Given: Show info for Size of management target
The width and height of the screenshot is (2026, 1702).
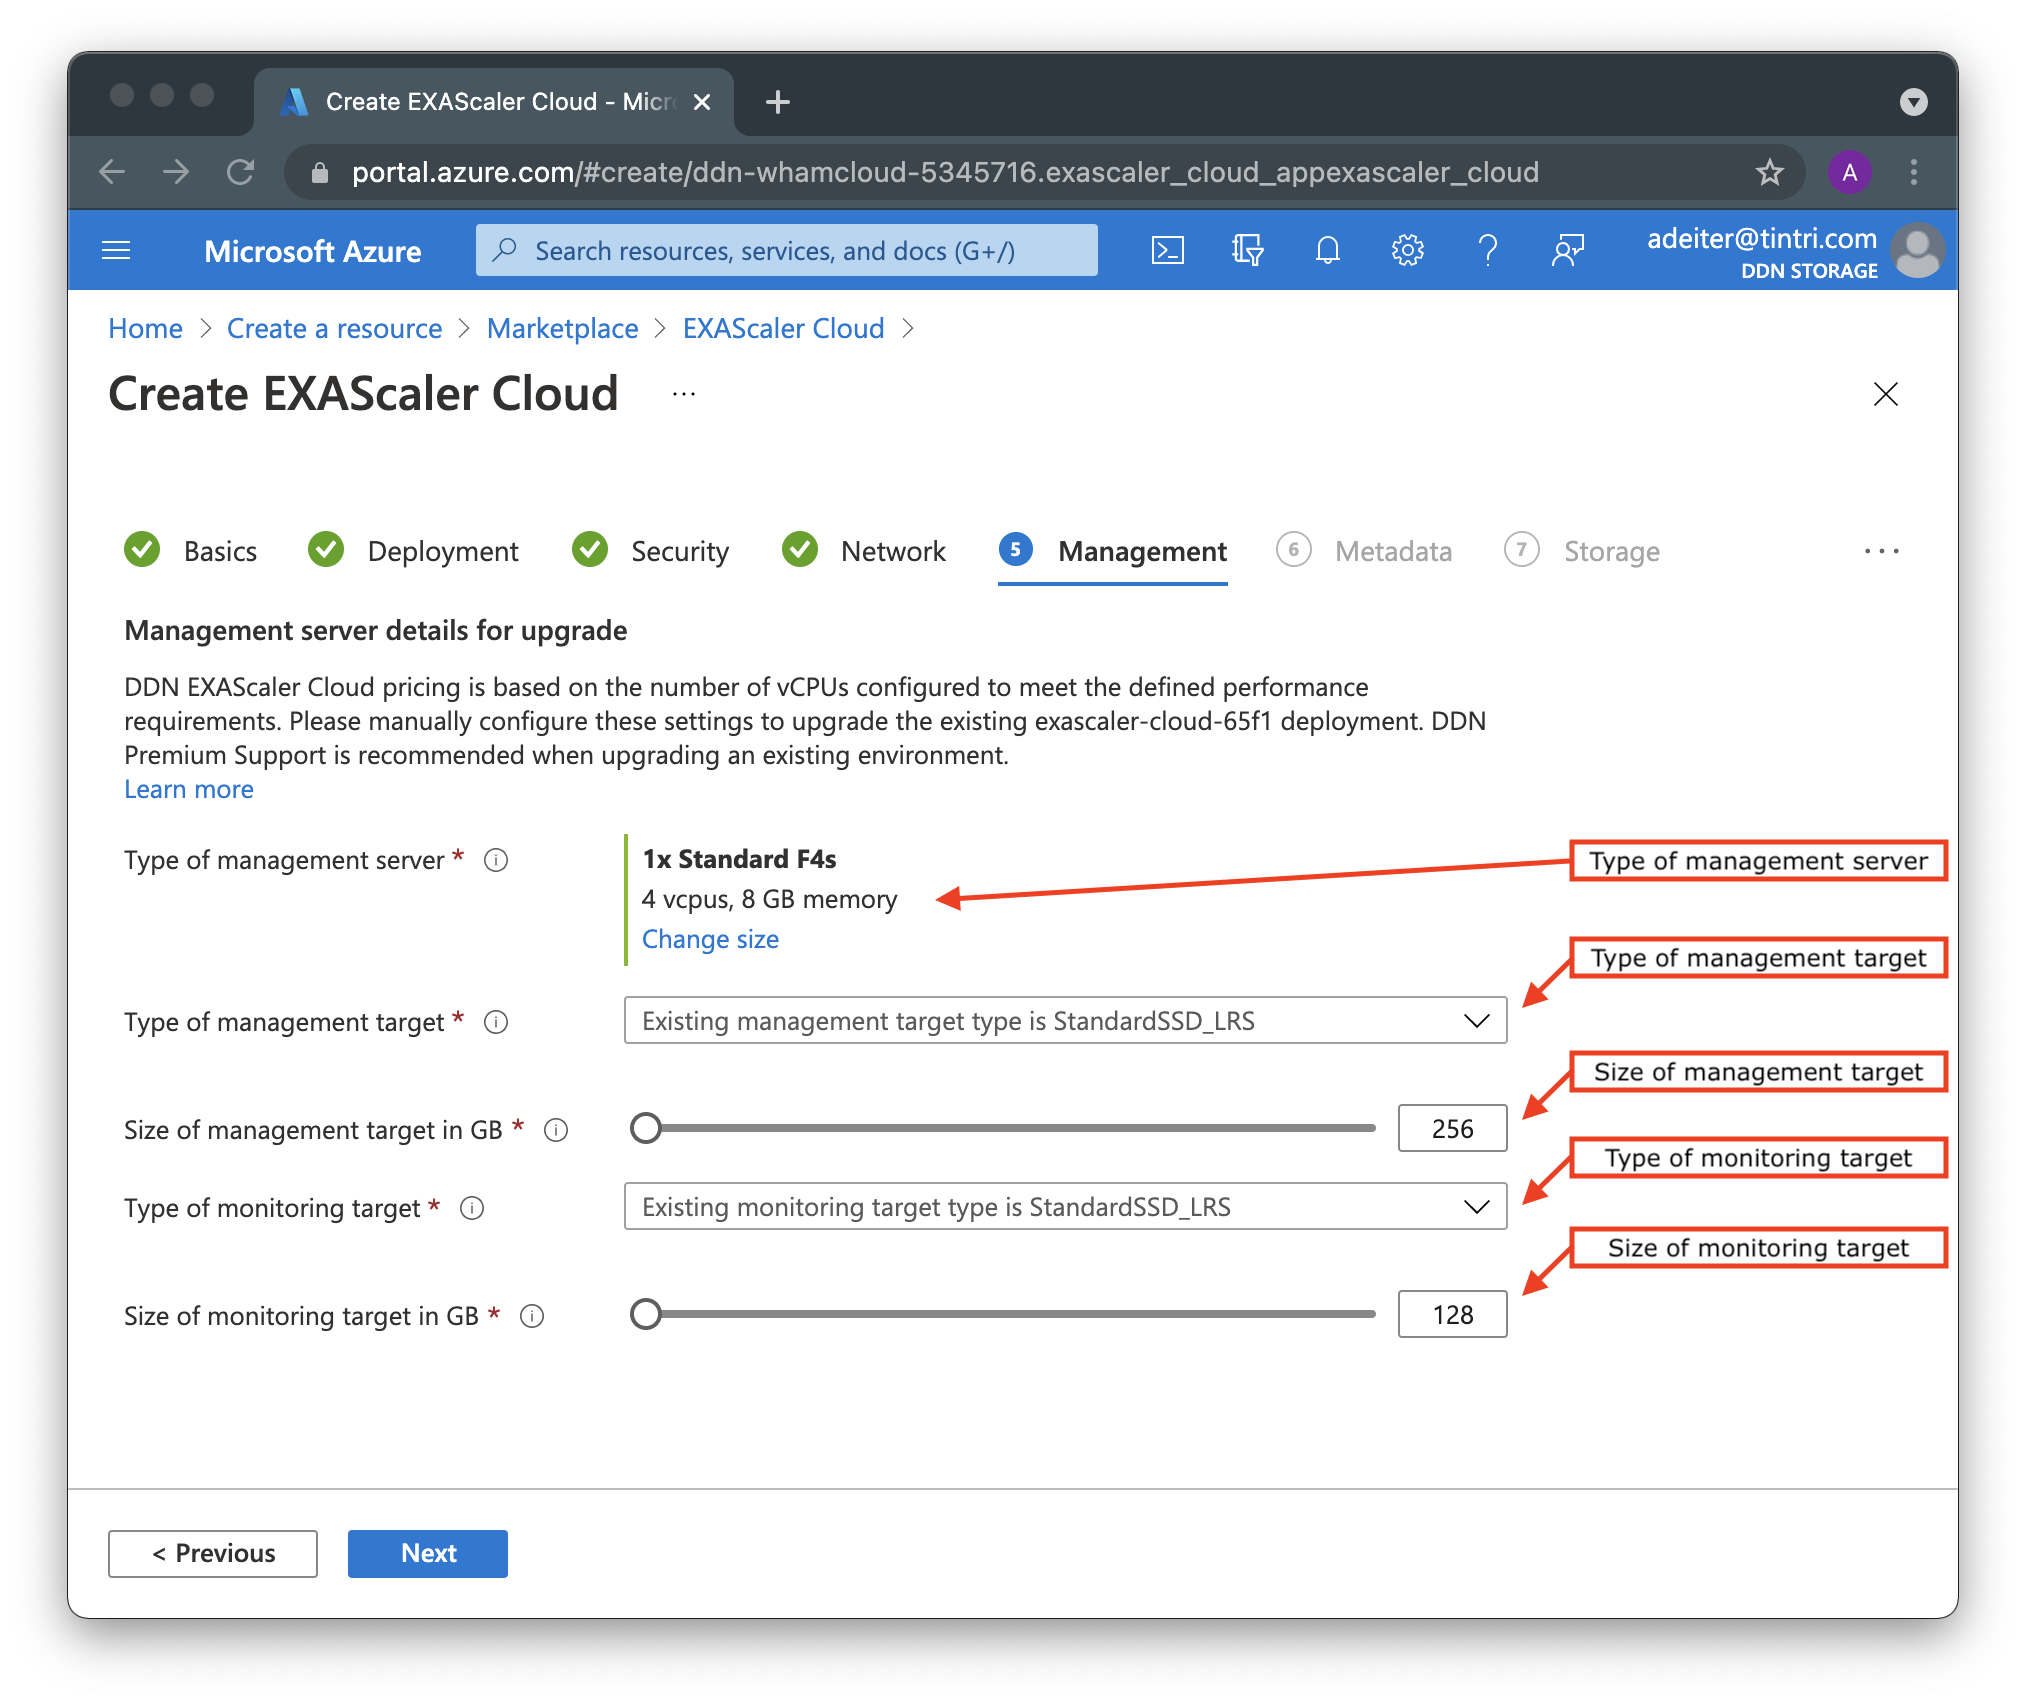Looking at the screenshot, I should [x=556, y=1130].
